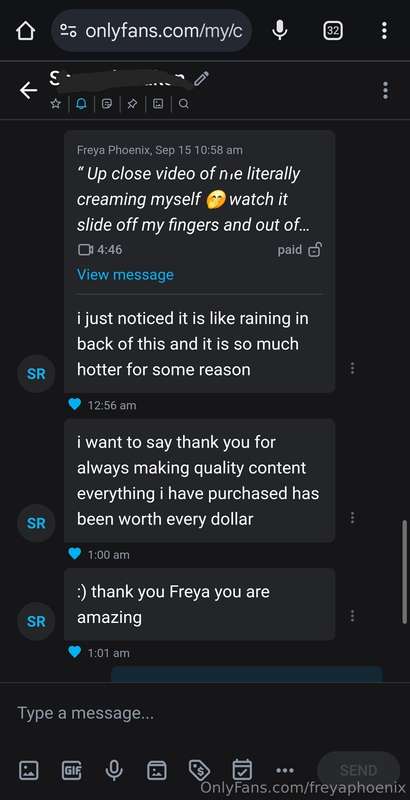Toggle the star favorite icon in chat header
Viewport: 410px width, 800px height.
pos(56,104)
